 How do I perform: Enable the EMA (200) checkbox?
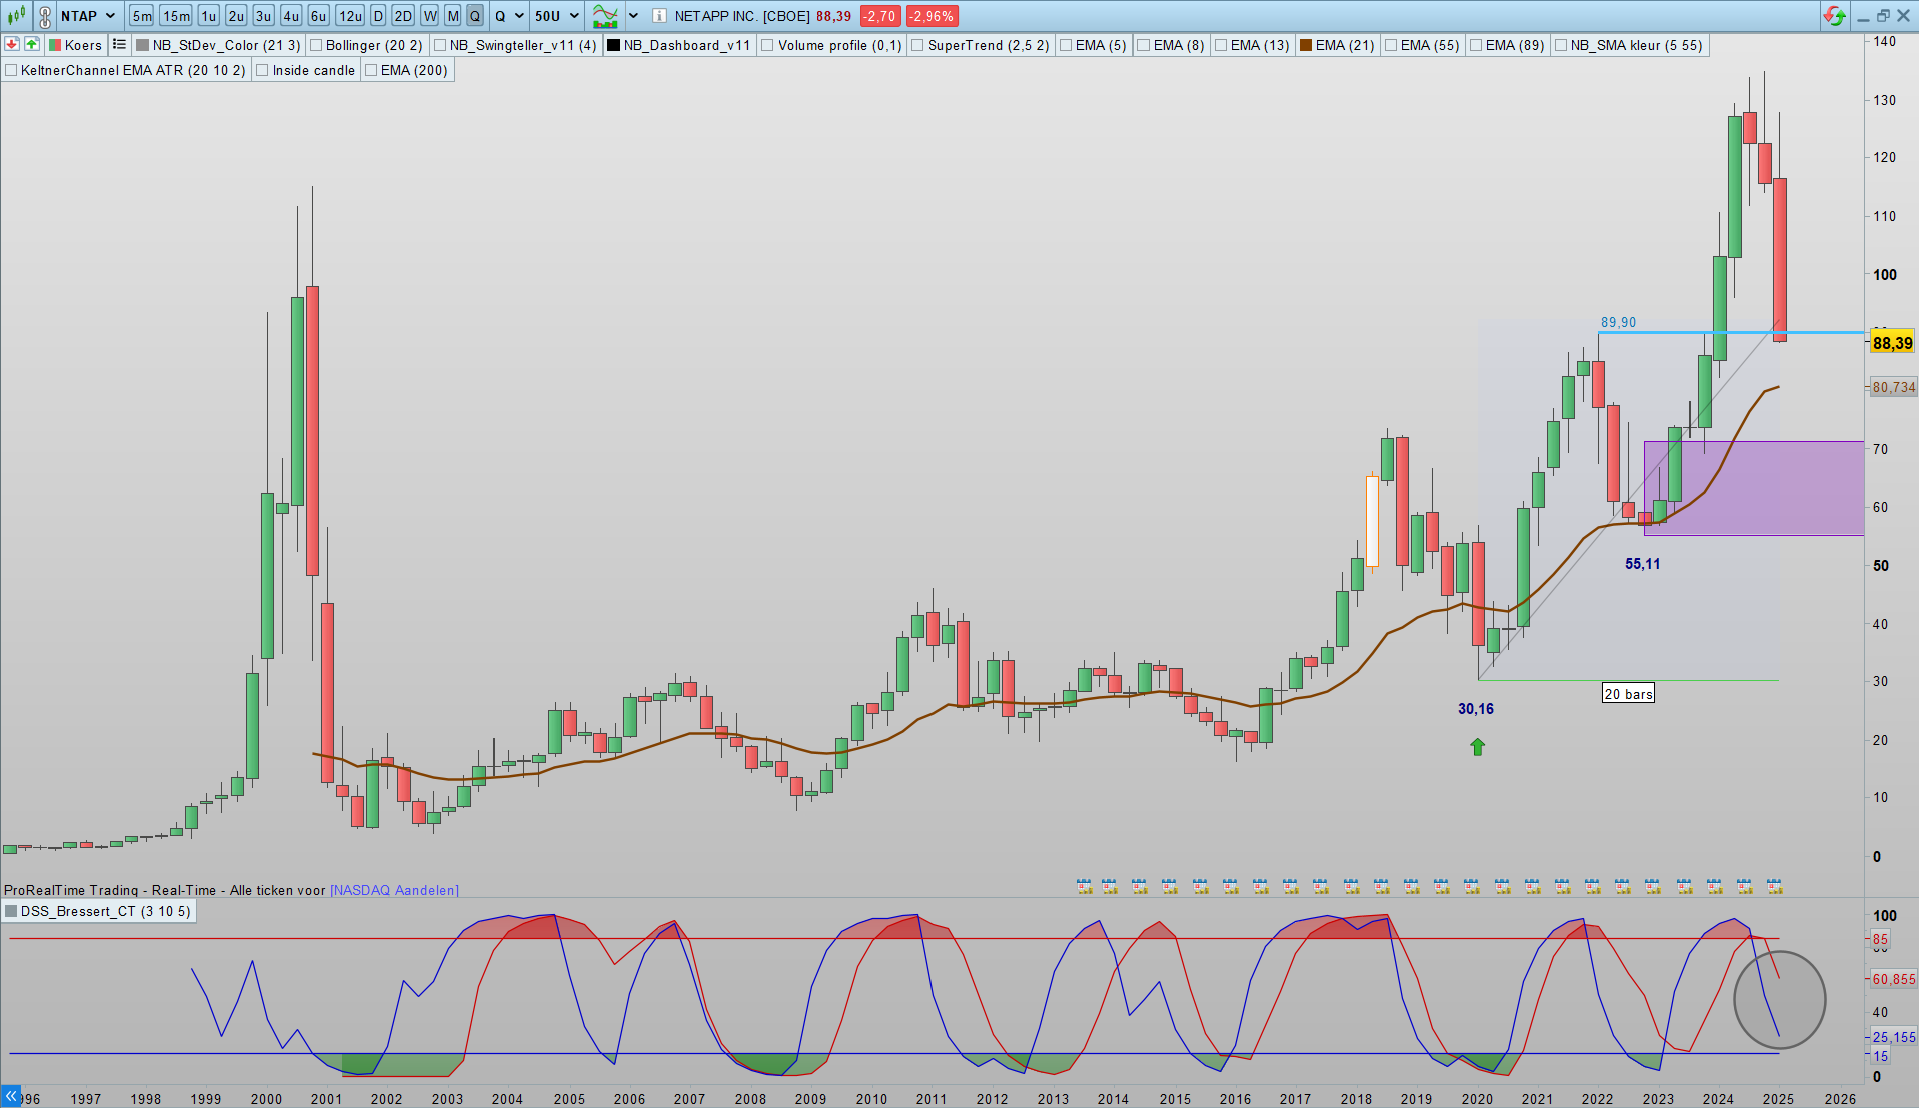371,70
